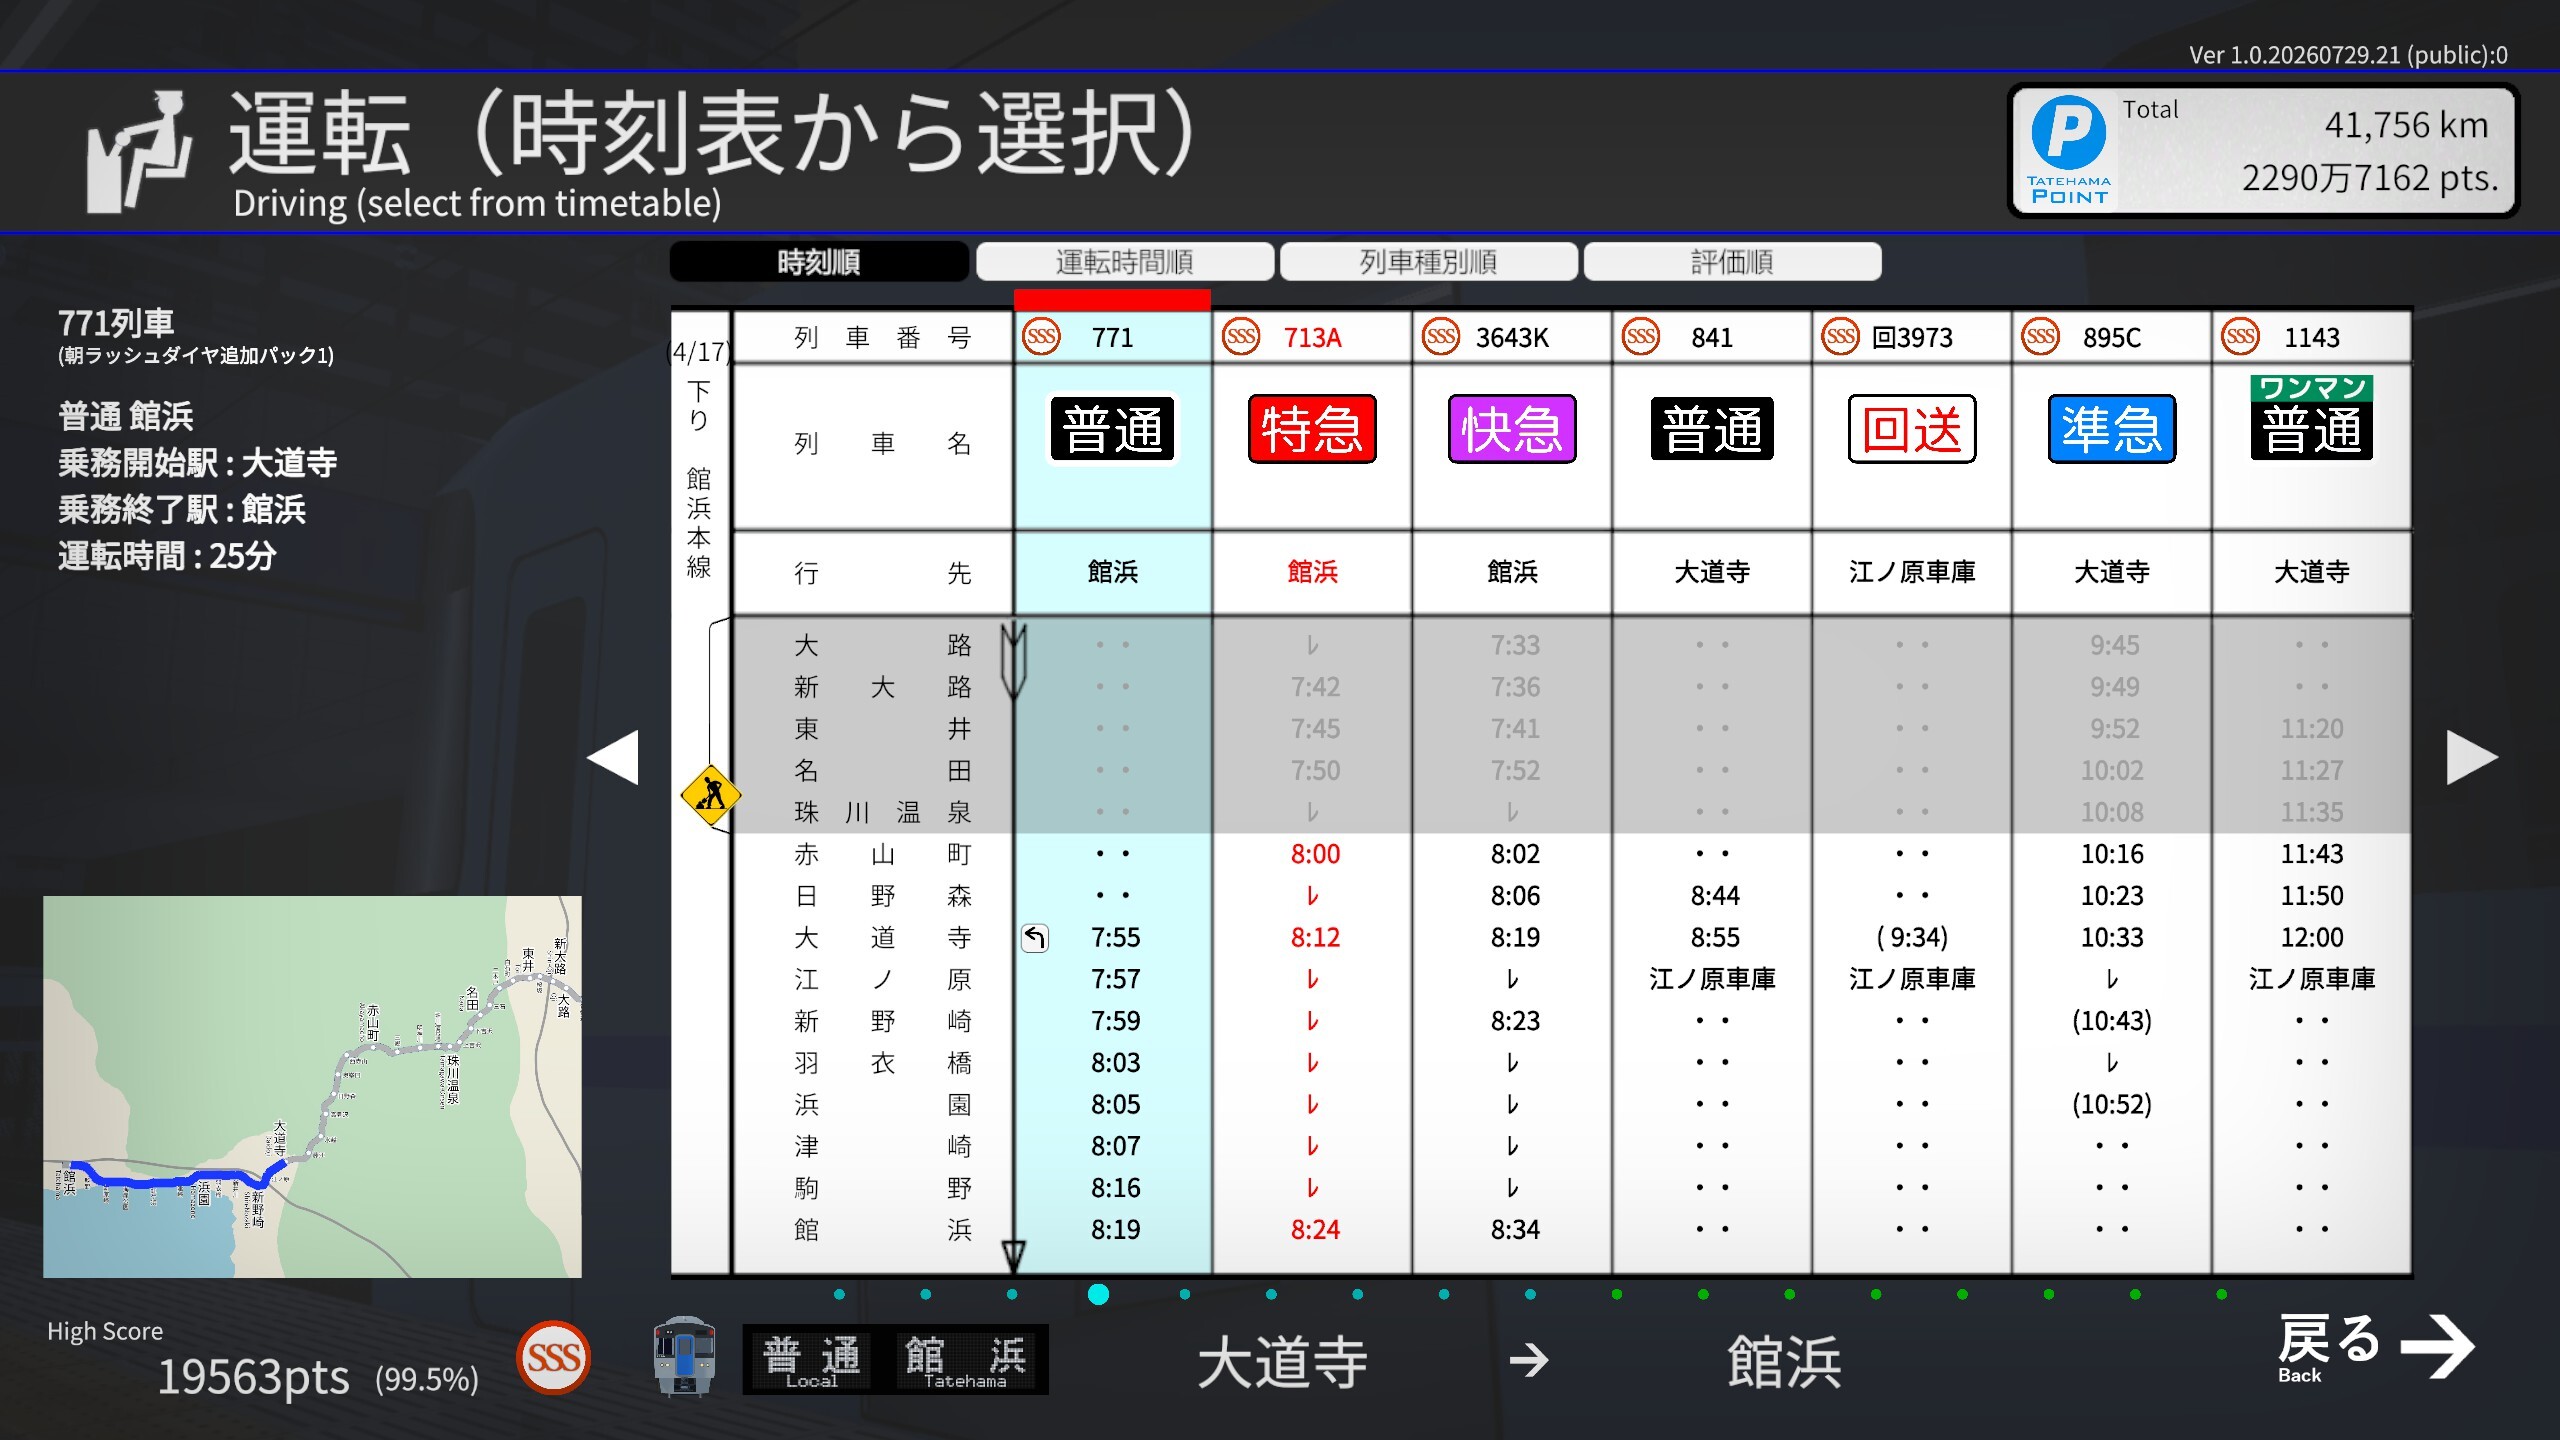Select the 特急 limited express badge for 713A
The height and width of the screenshot is (1440, 2560).
1312,429
